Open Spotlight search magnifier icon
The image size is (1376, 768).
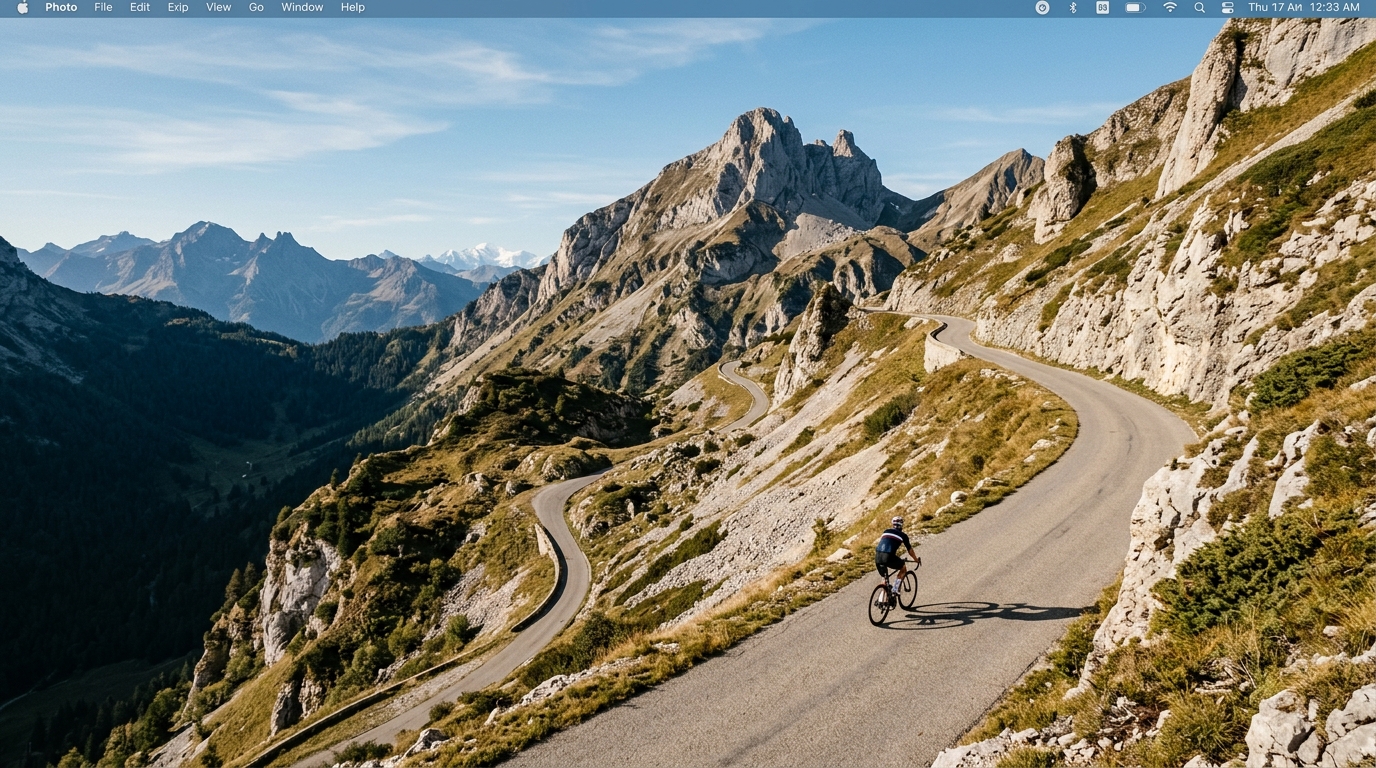1199,7
